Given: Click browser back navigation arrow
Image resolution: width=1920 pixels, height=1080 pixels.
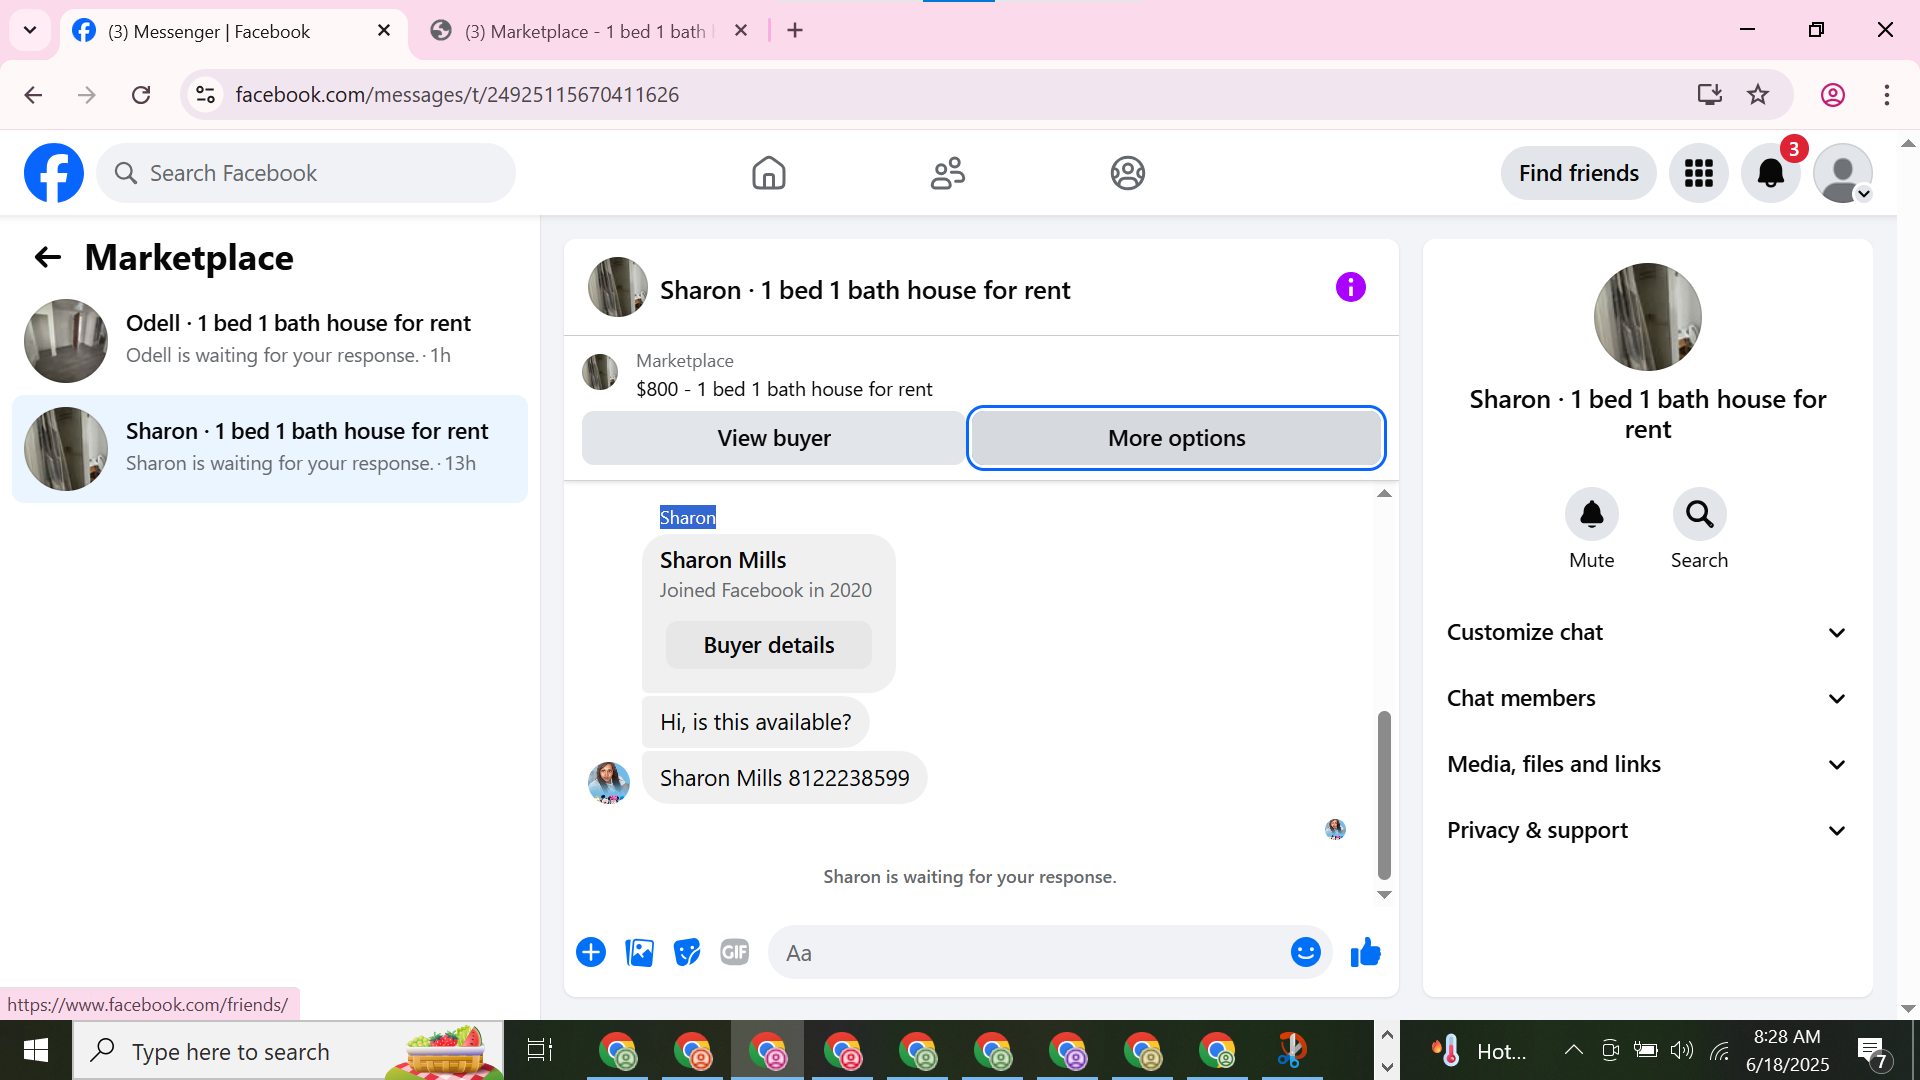Looking at the screenshot, I should 33,94.
